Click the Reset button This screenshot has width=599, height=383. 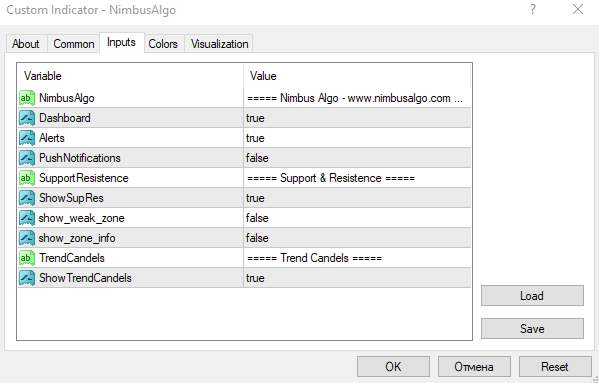click(x=555, y=367)
